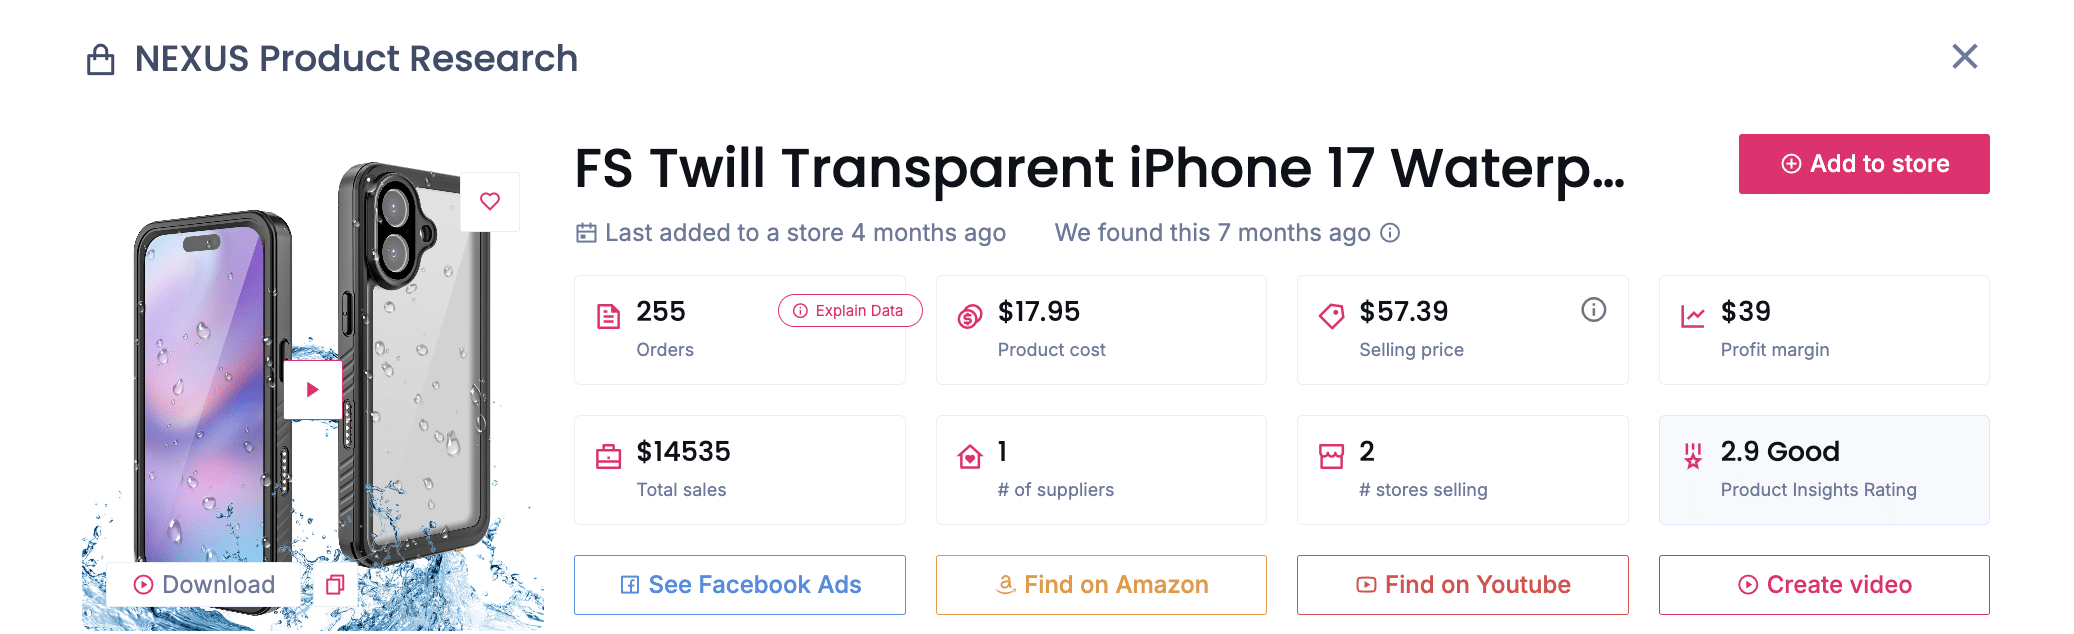The image size is (2074, 634).
Task: Click info icon next to found date
Action: (1390, 233)
